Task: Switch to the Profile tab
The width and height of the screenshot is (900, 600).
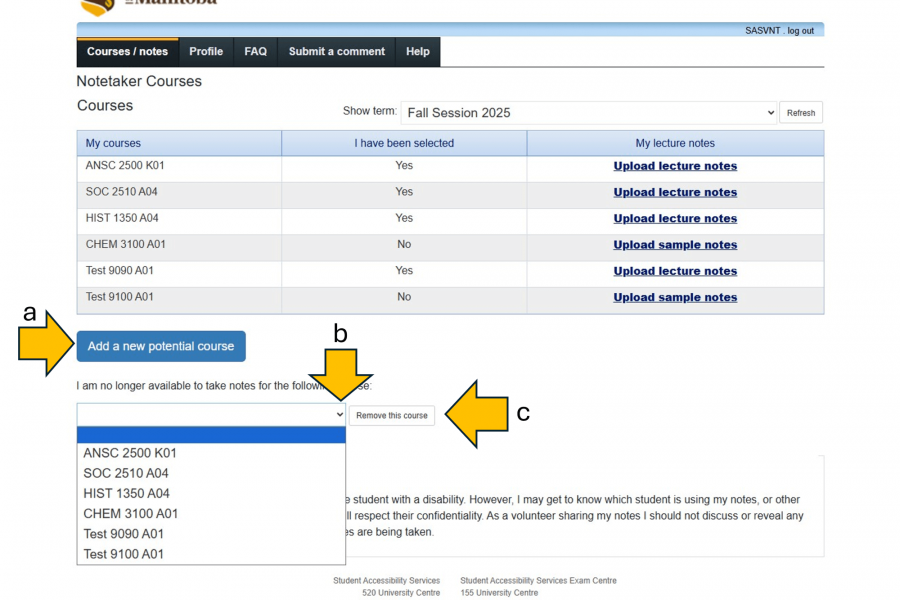Action: click(x=206, y=52)
